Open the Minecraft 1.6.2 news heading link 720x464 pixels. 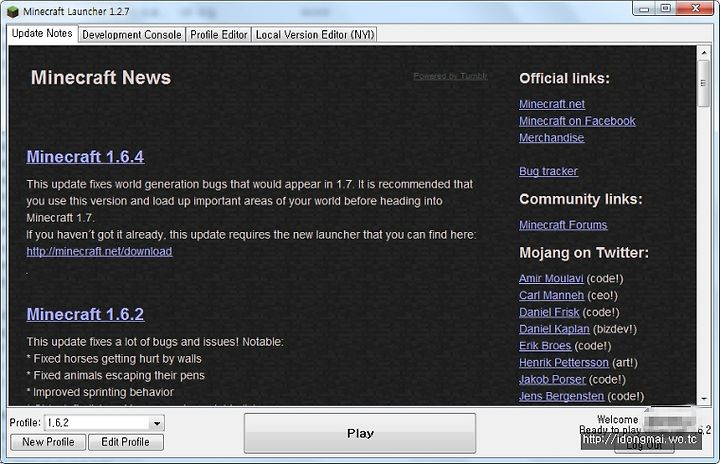click(85, 314)
